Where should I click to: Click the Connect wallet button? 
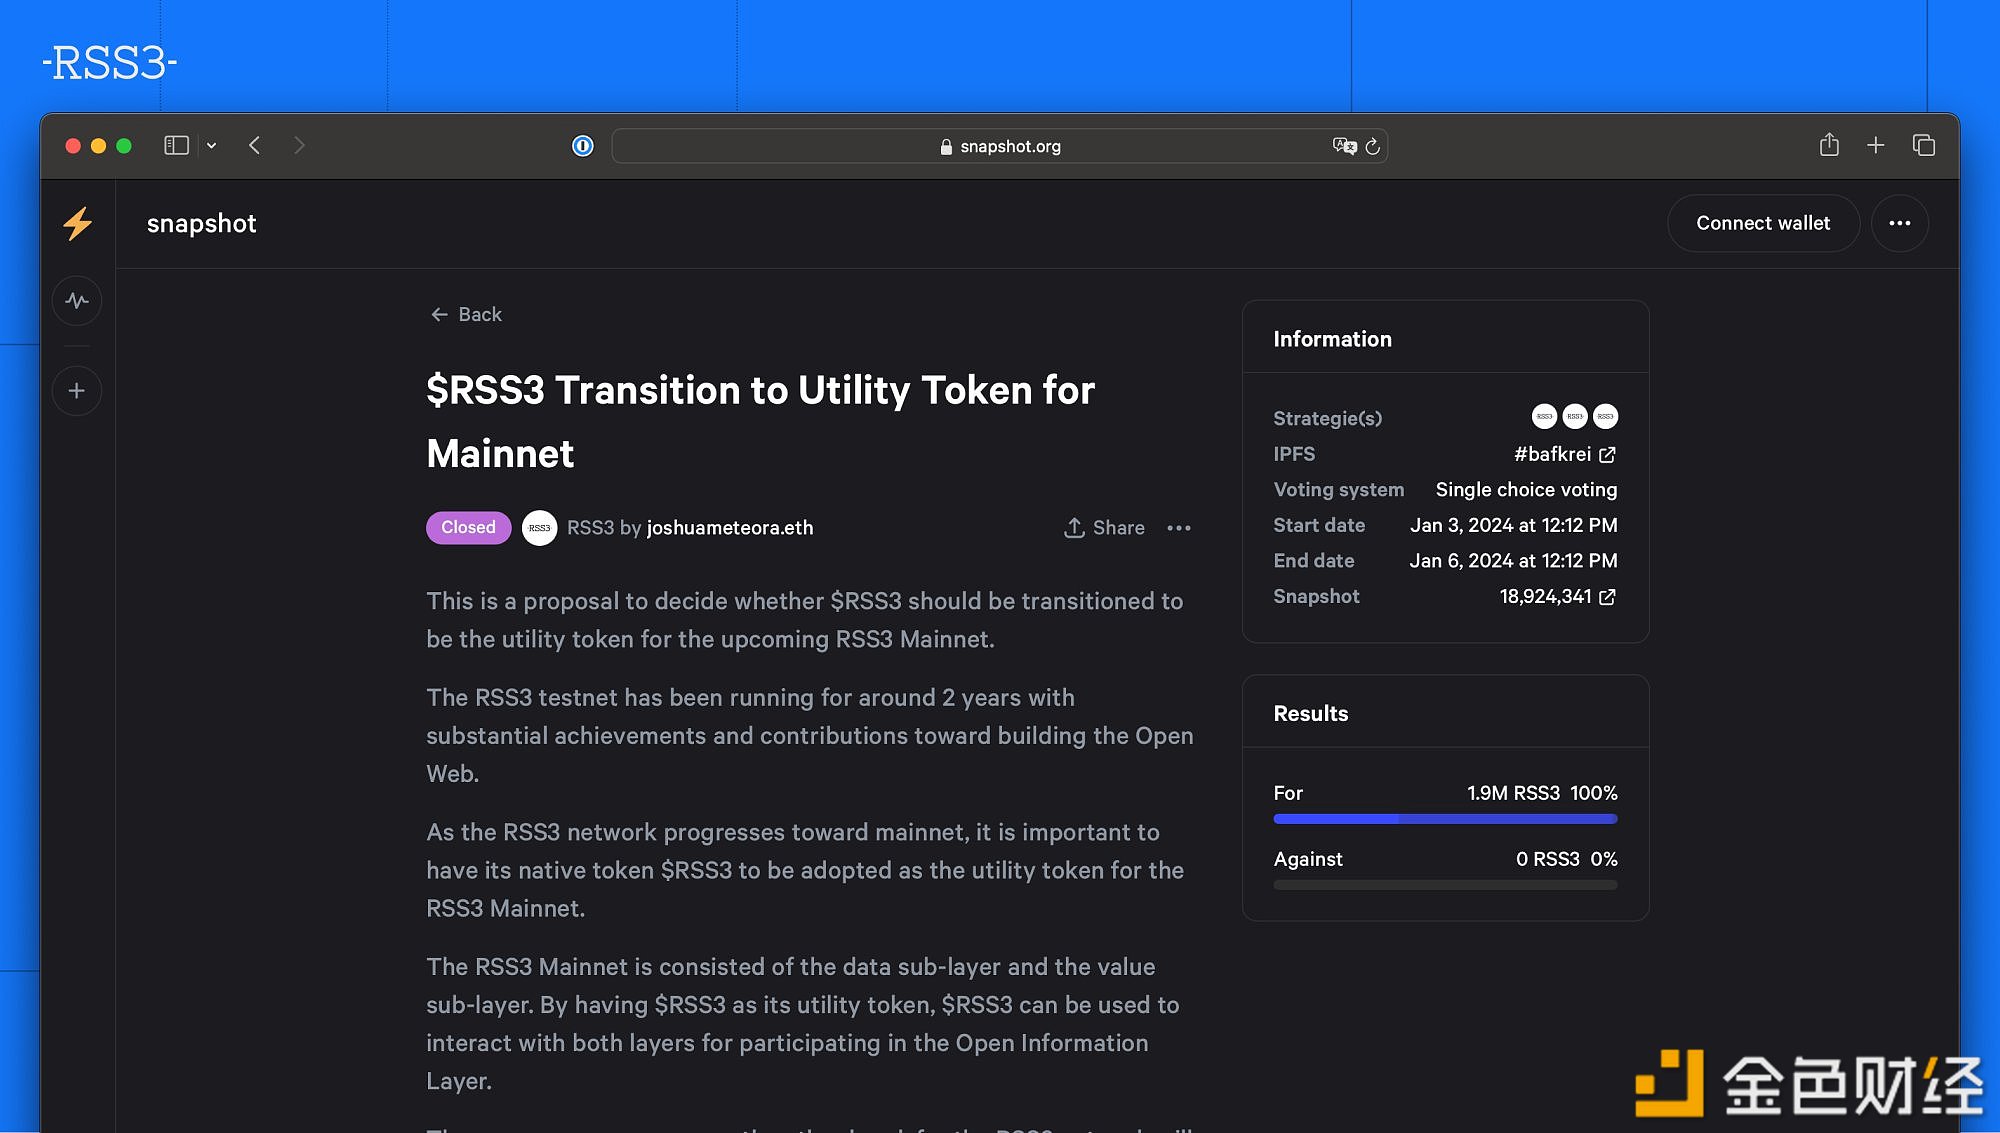click(x=1763, y=223)
